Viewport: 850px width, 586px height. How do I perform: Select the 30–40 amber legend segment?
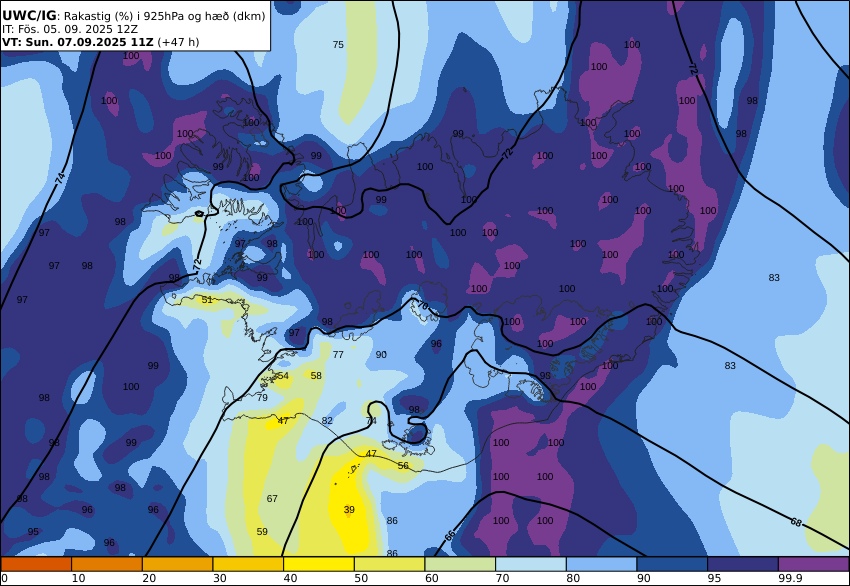point(248,564)
